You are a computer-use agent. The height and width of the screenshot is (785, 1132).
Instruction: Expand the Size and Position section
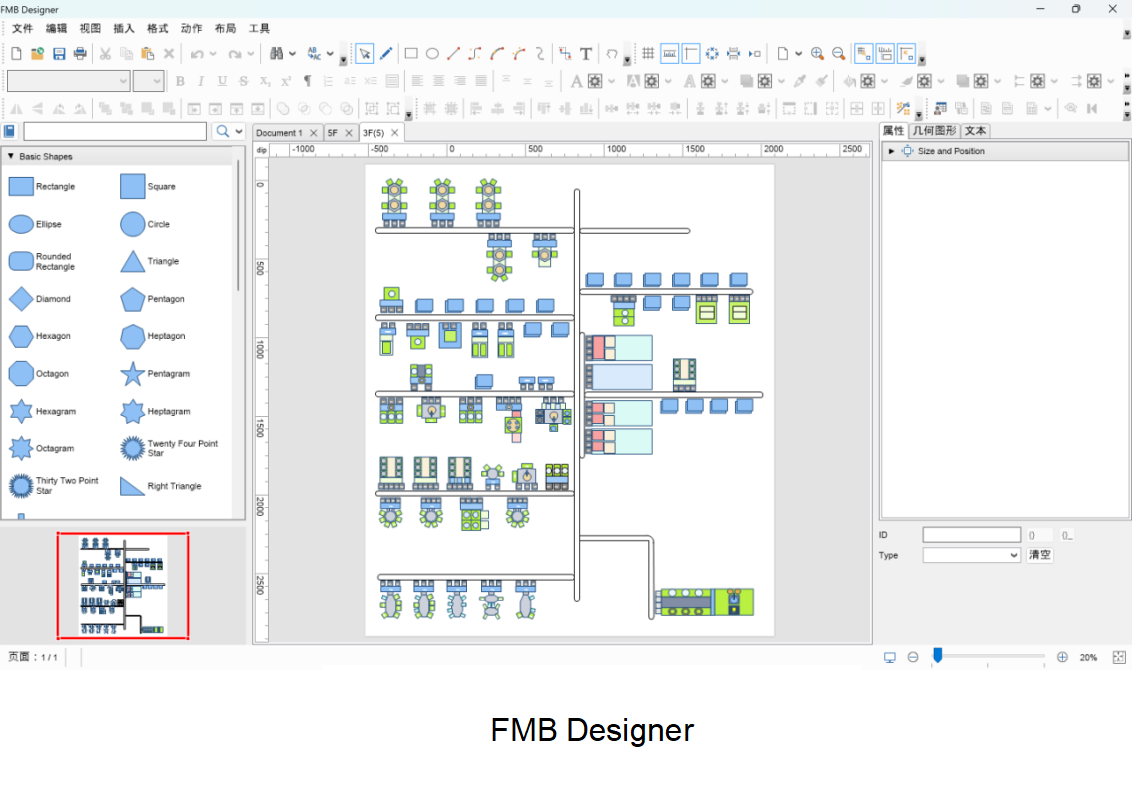click(892, 151)
